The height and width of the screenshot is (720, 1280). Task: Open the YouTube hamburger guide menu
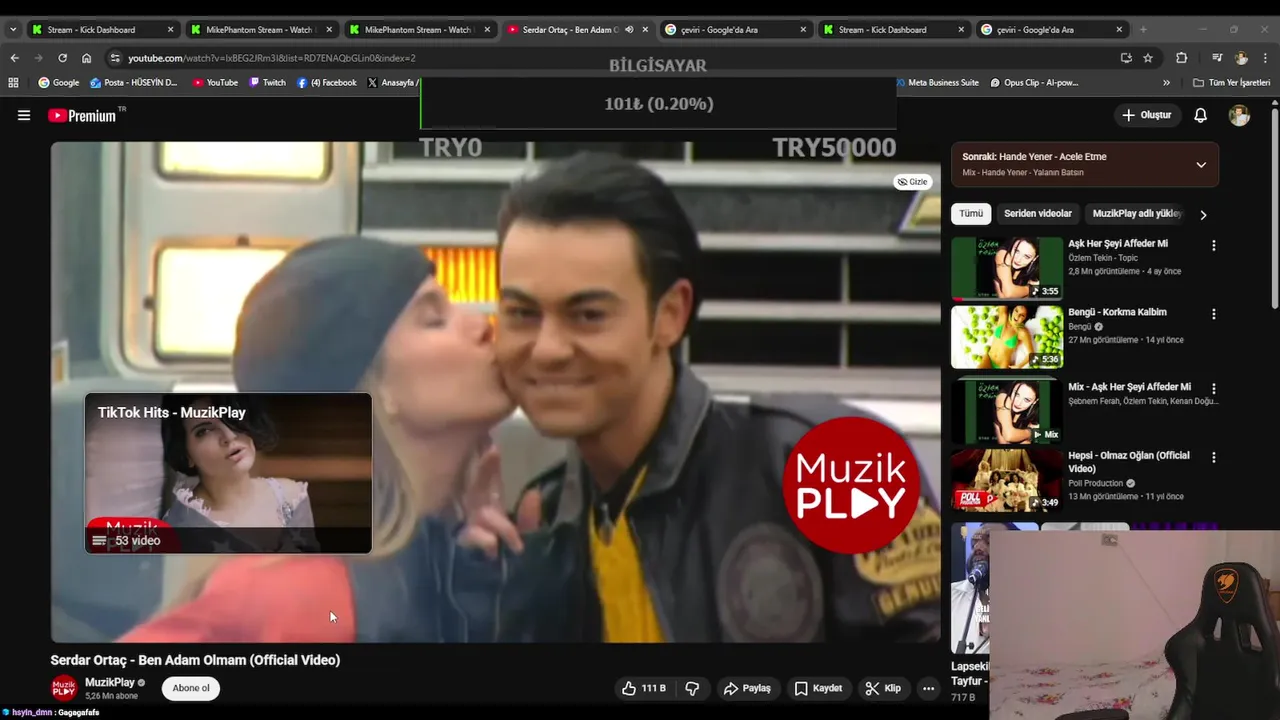point(24,115)
